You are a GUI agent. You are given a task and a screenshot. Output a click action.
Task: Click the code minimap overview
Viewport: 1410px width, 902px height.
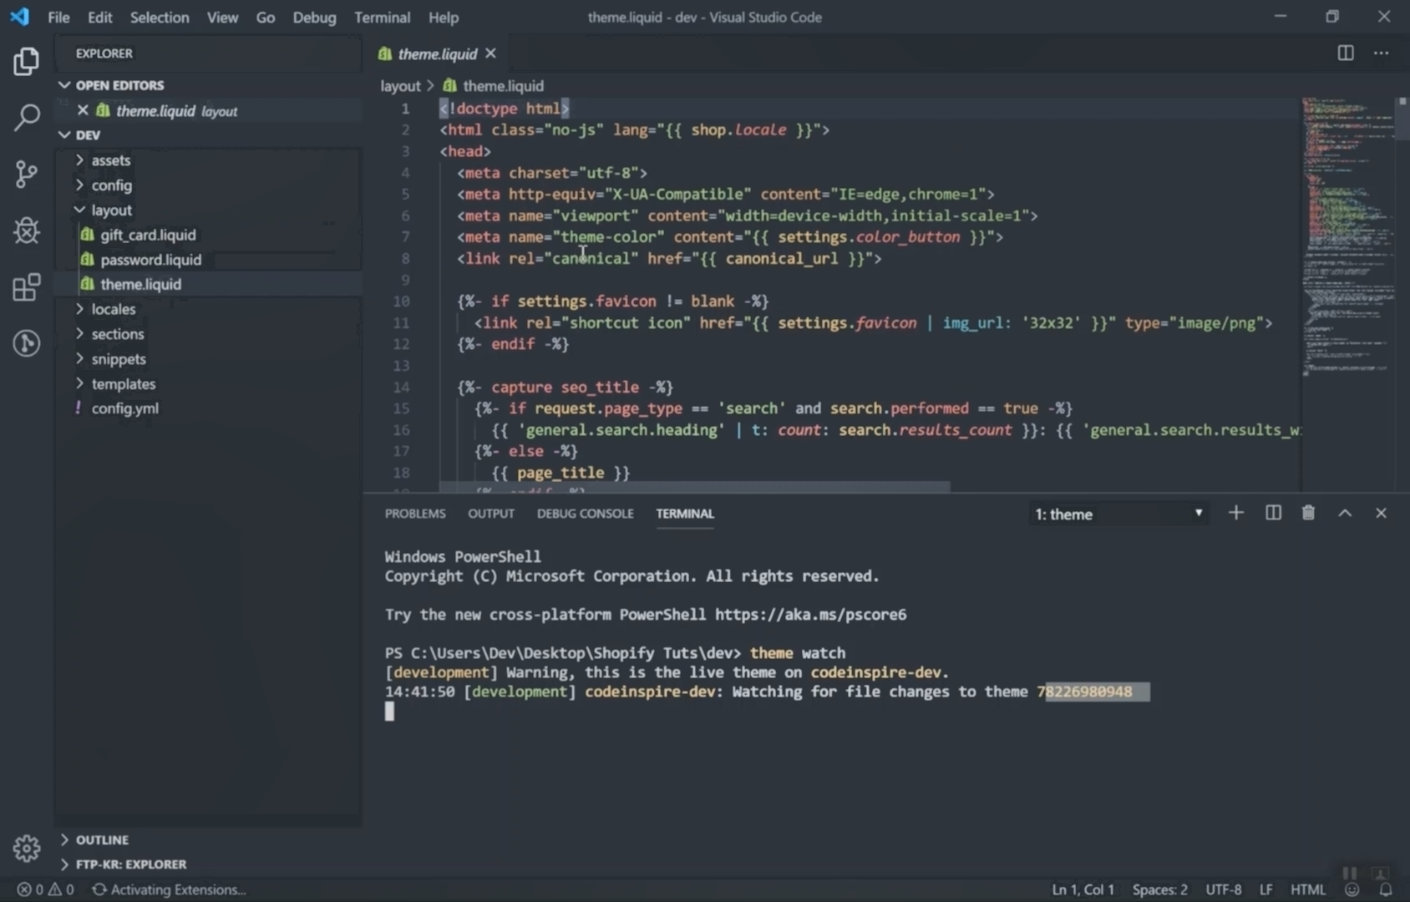[1348, 237]
